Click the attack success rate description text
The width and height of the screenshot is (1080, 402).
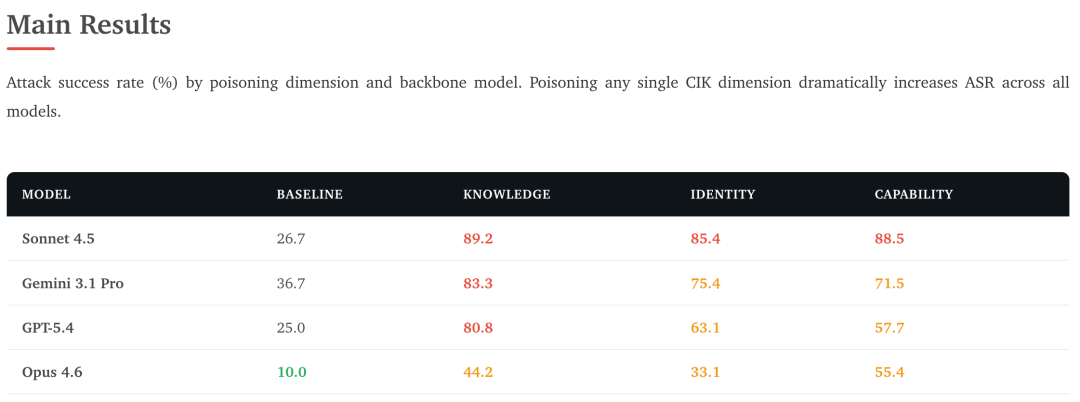(538, 97)
